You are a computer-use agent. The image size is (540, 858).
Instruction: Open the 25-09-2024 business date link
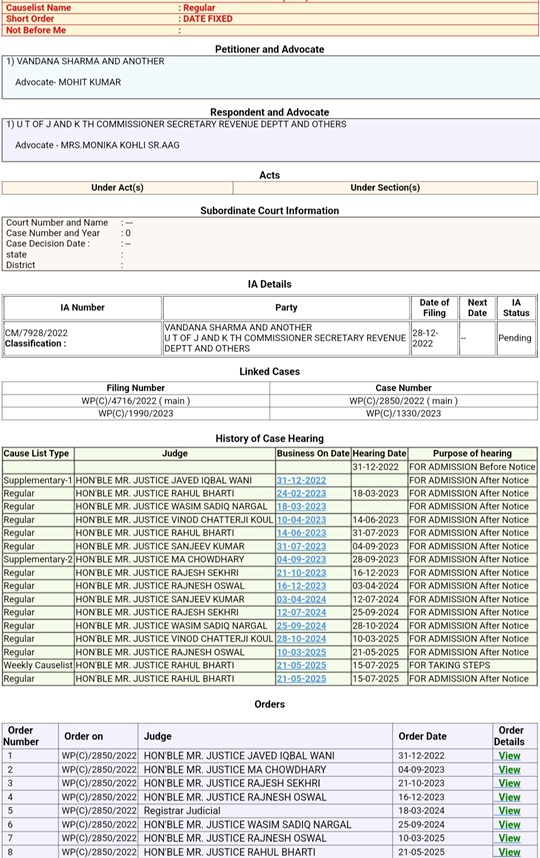point(301,626)
